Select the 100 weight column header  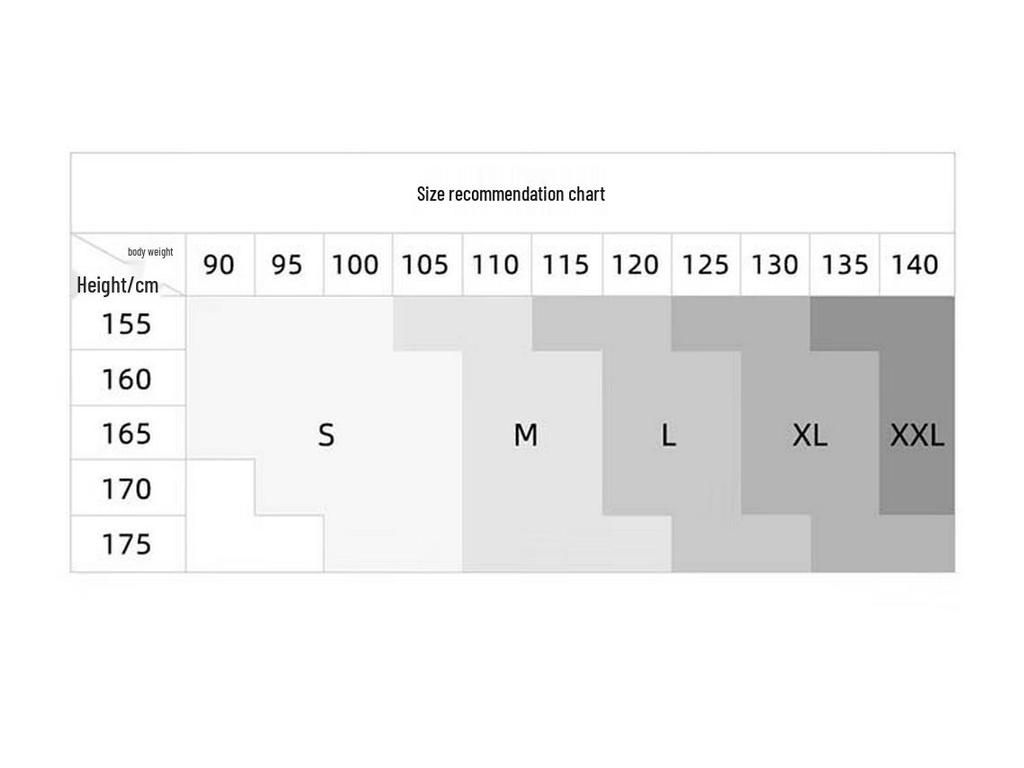(355, 265)
